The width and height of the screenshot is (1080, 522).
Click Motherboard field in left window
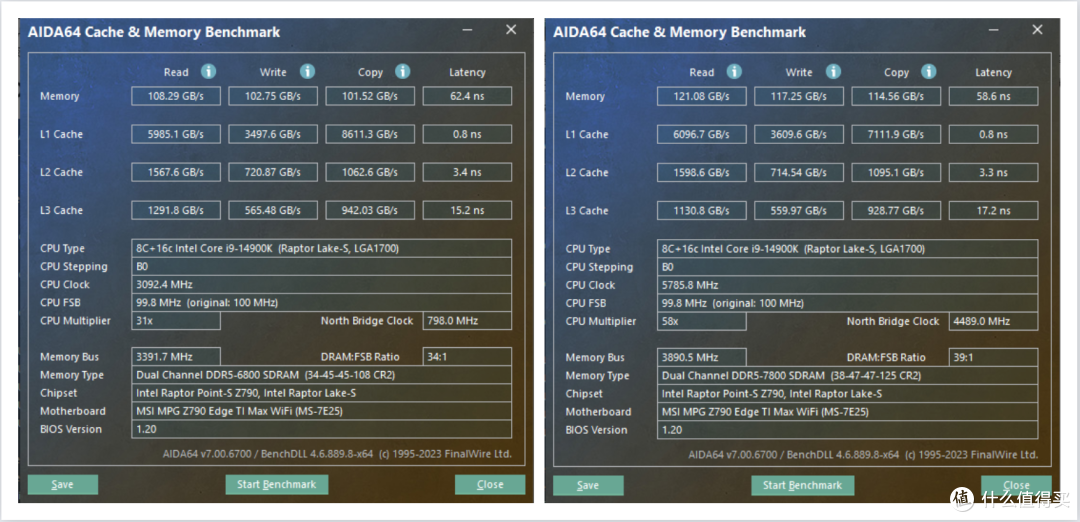click(322, 411)
